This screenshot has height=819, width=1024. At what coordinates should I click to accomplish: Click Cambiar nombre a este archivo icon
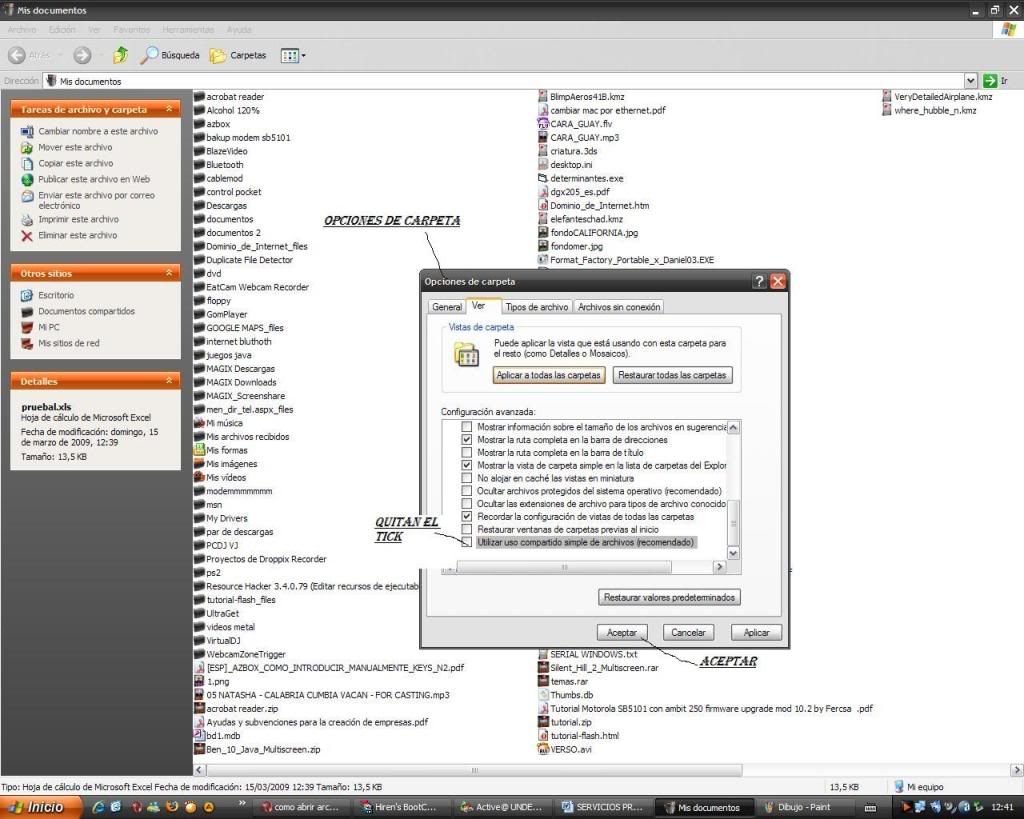[x=27, y=131]
